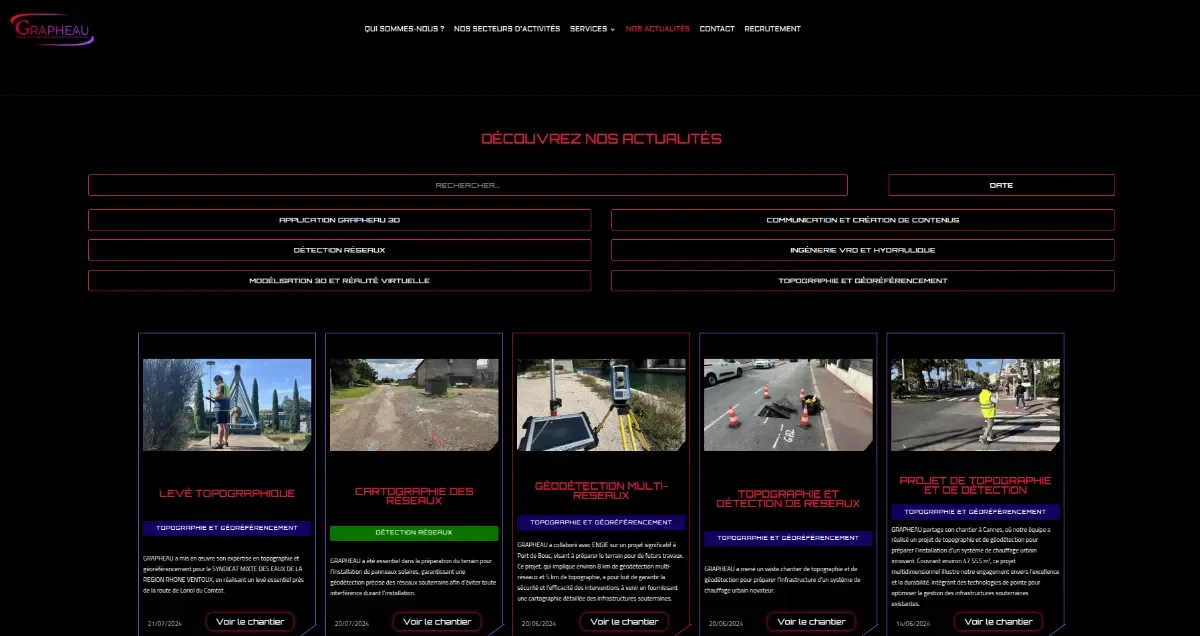Click the green Détection Réseaux tag
This screenshot has width=1200, height=636.
413,533
